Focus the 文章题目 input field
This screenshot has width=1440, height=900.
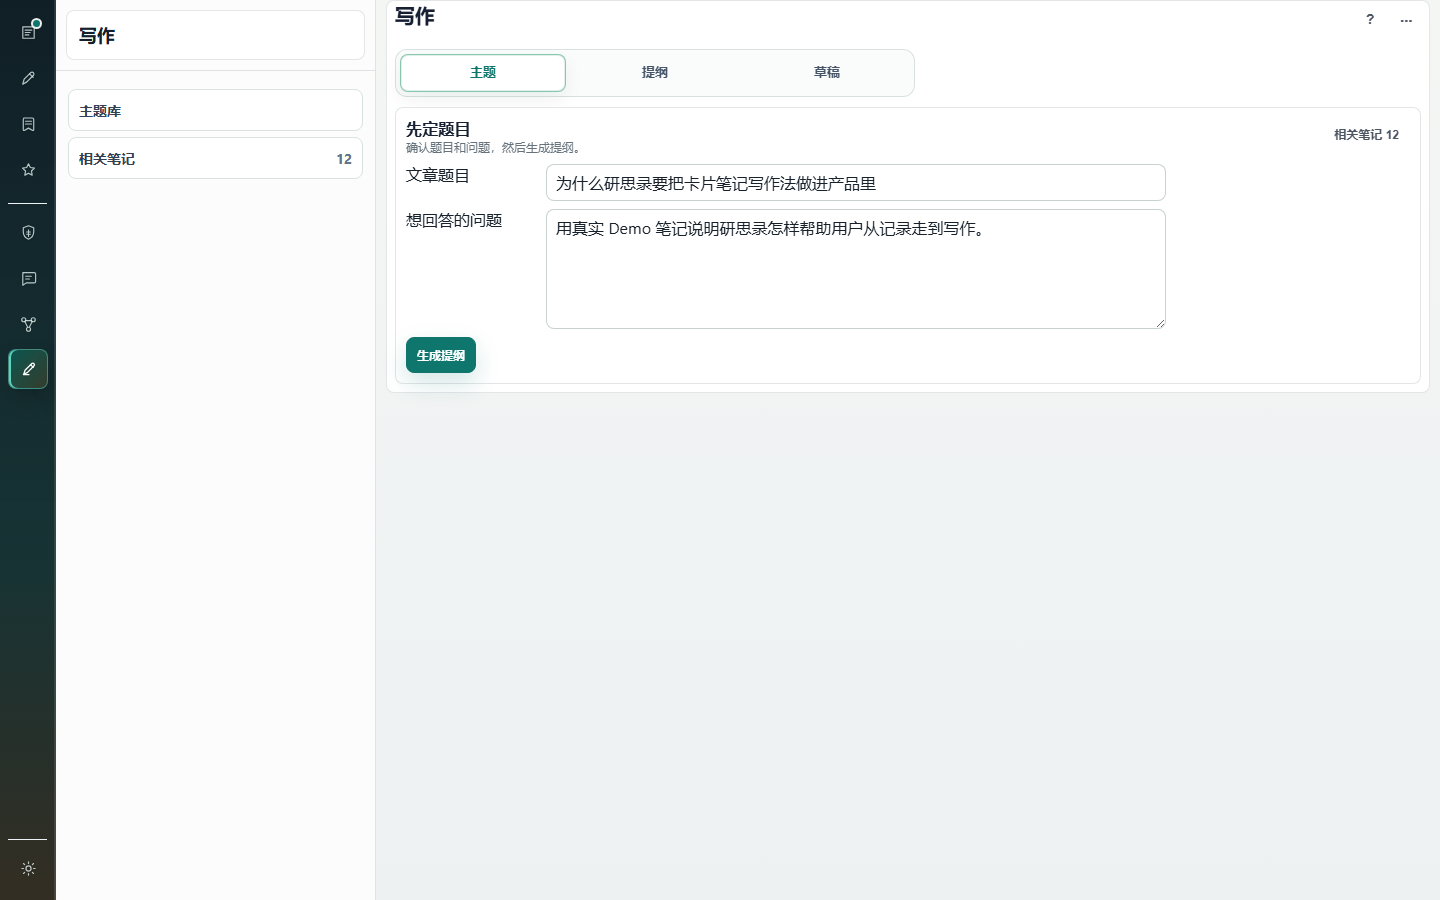[856, 183]
